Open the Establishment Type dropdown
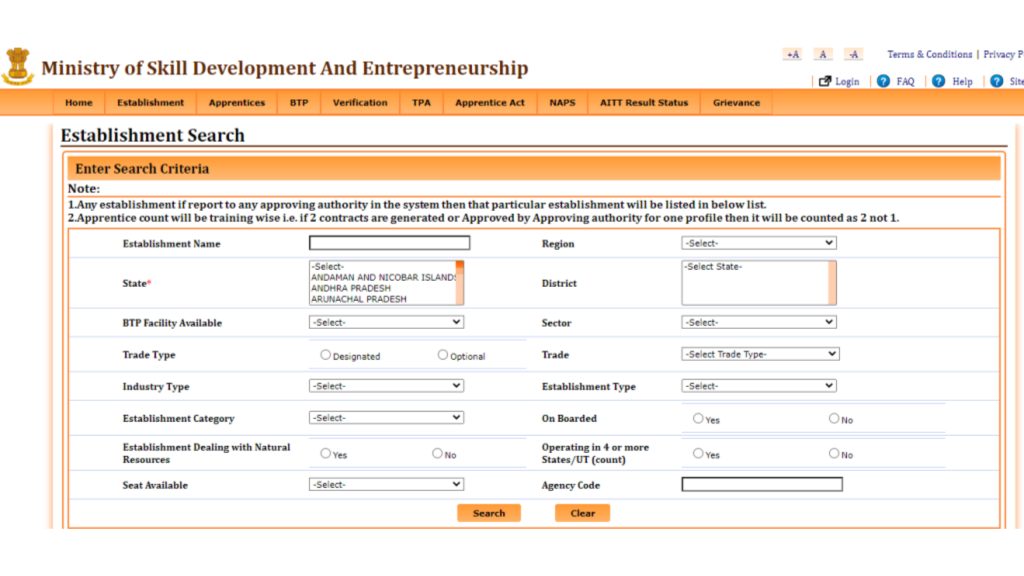The width and height of the screenshot is (1024, 576). (x=759, y=386)
